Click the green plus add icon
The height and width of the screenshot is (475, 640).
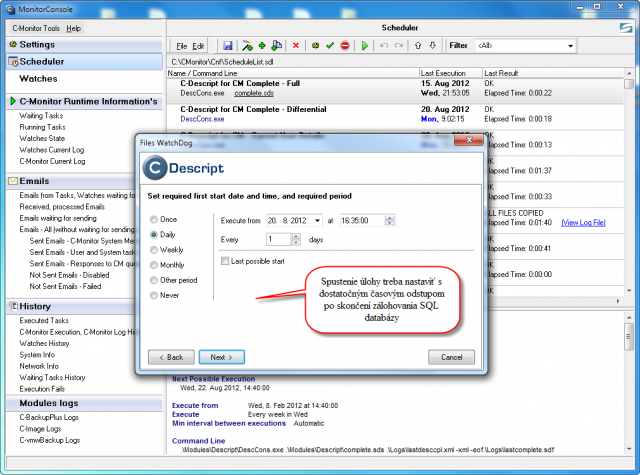[262, 46]
